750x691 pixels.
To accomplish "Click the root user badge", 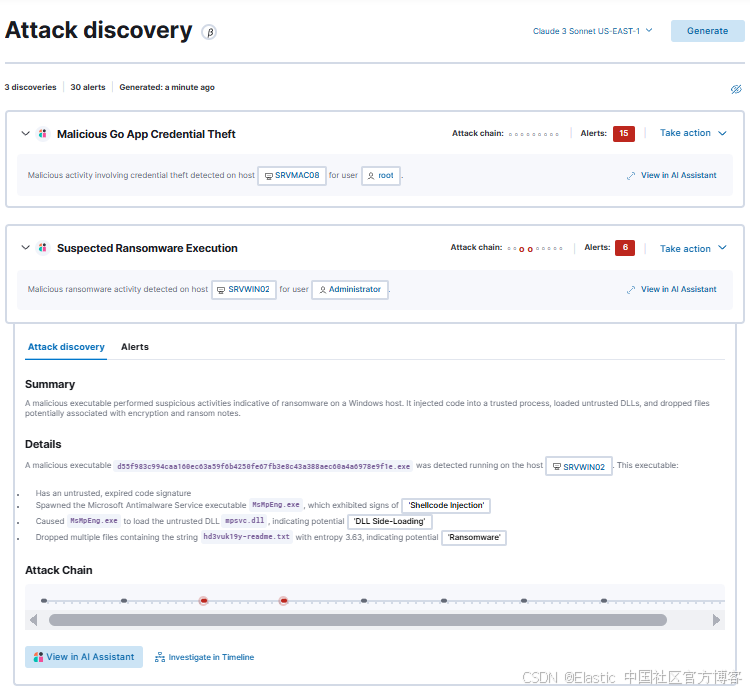I will click(381, 175).
